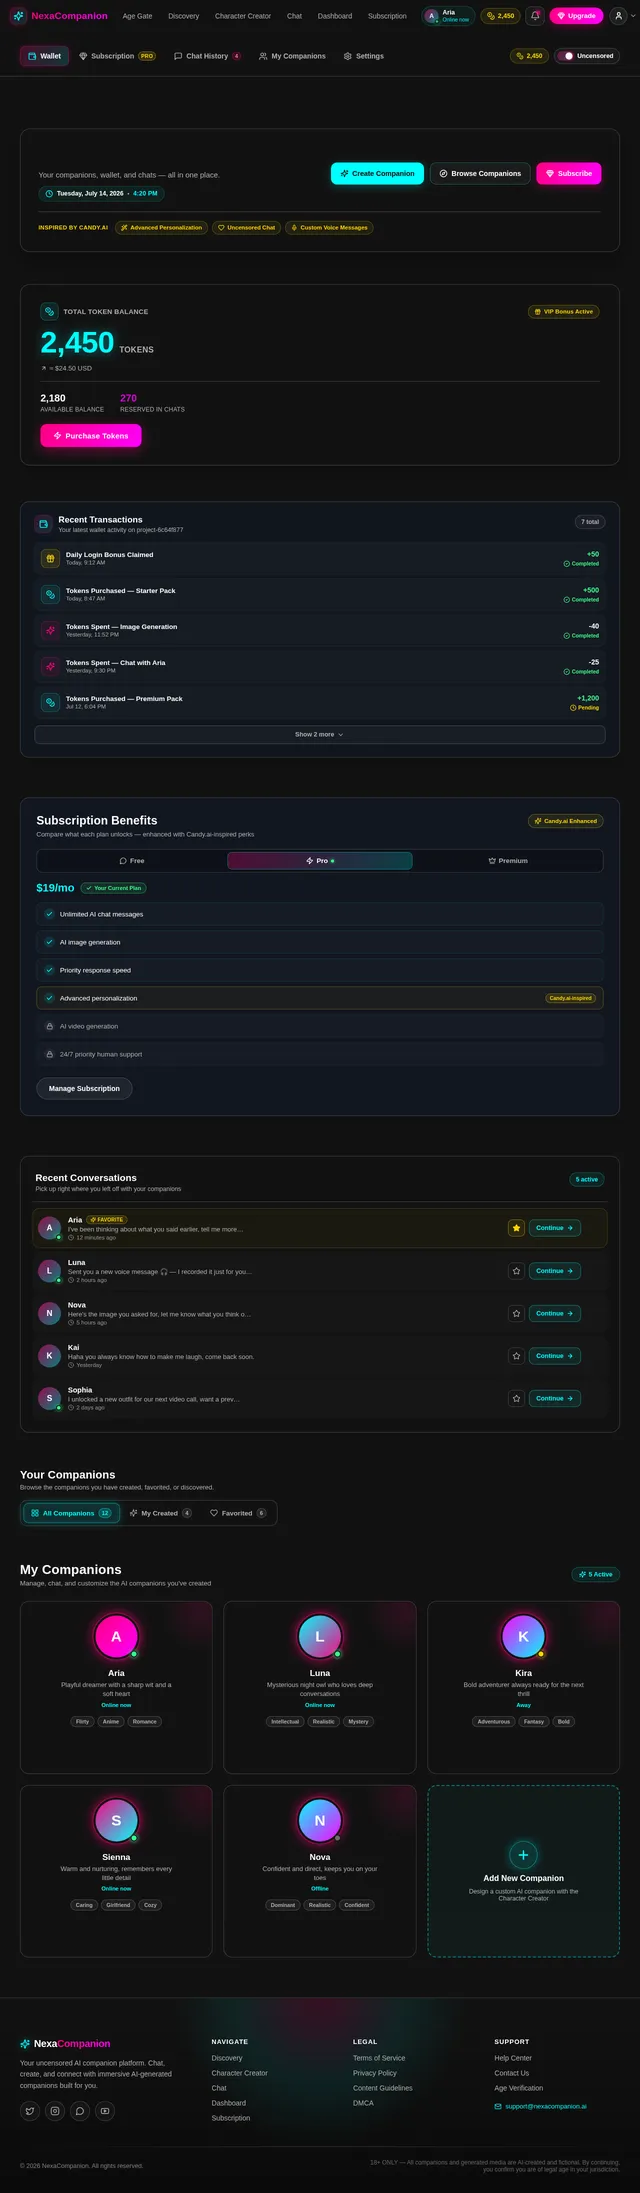Click Luna's avatar in Recent Conversations
This screenshot has height=2193, width=640.
click(x=49, y=1271)
